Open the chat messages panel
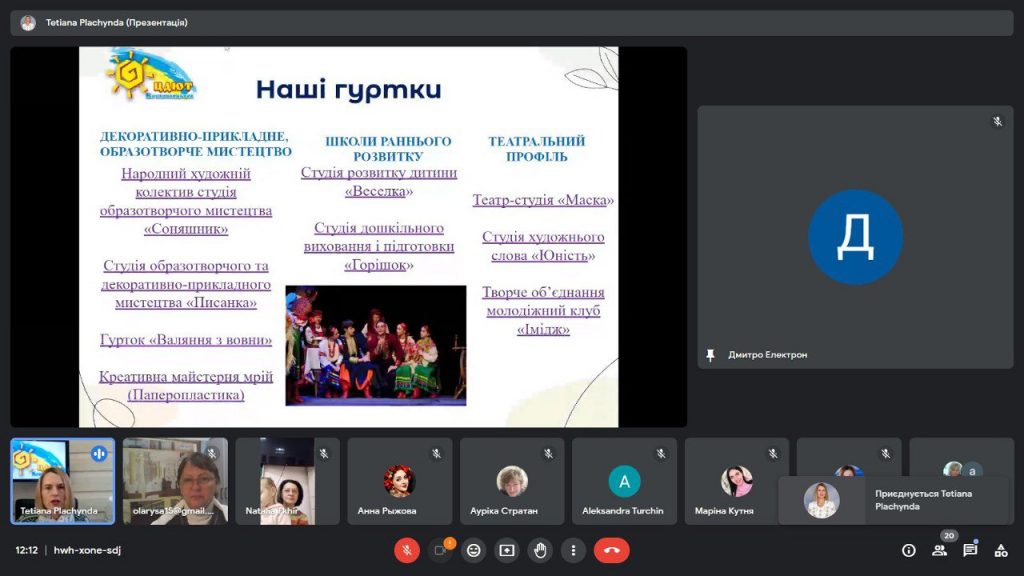 click(970, 550)
